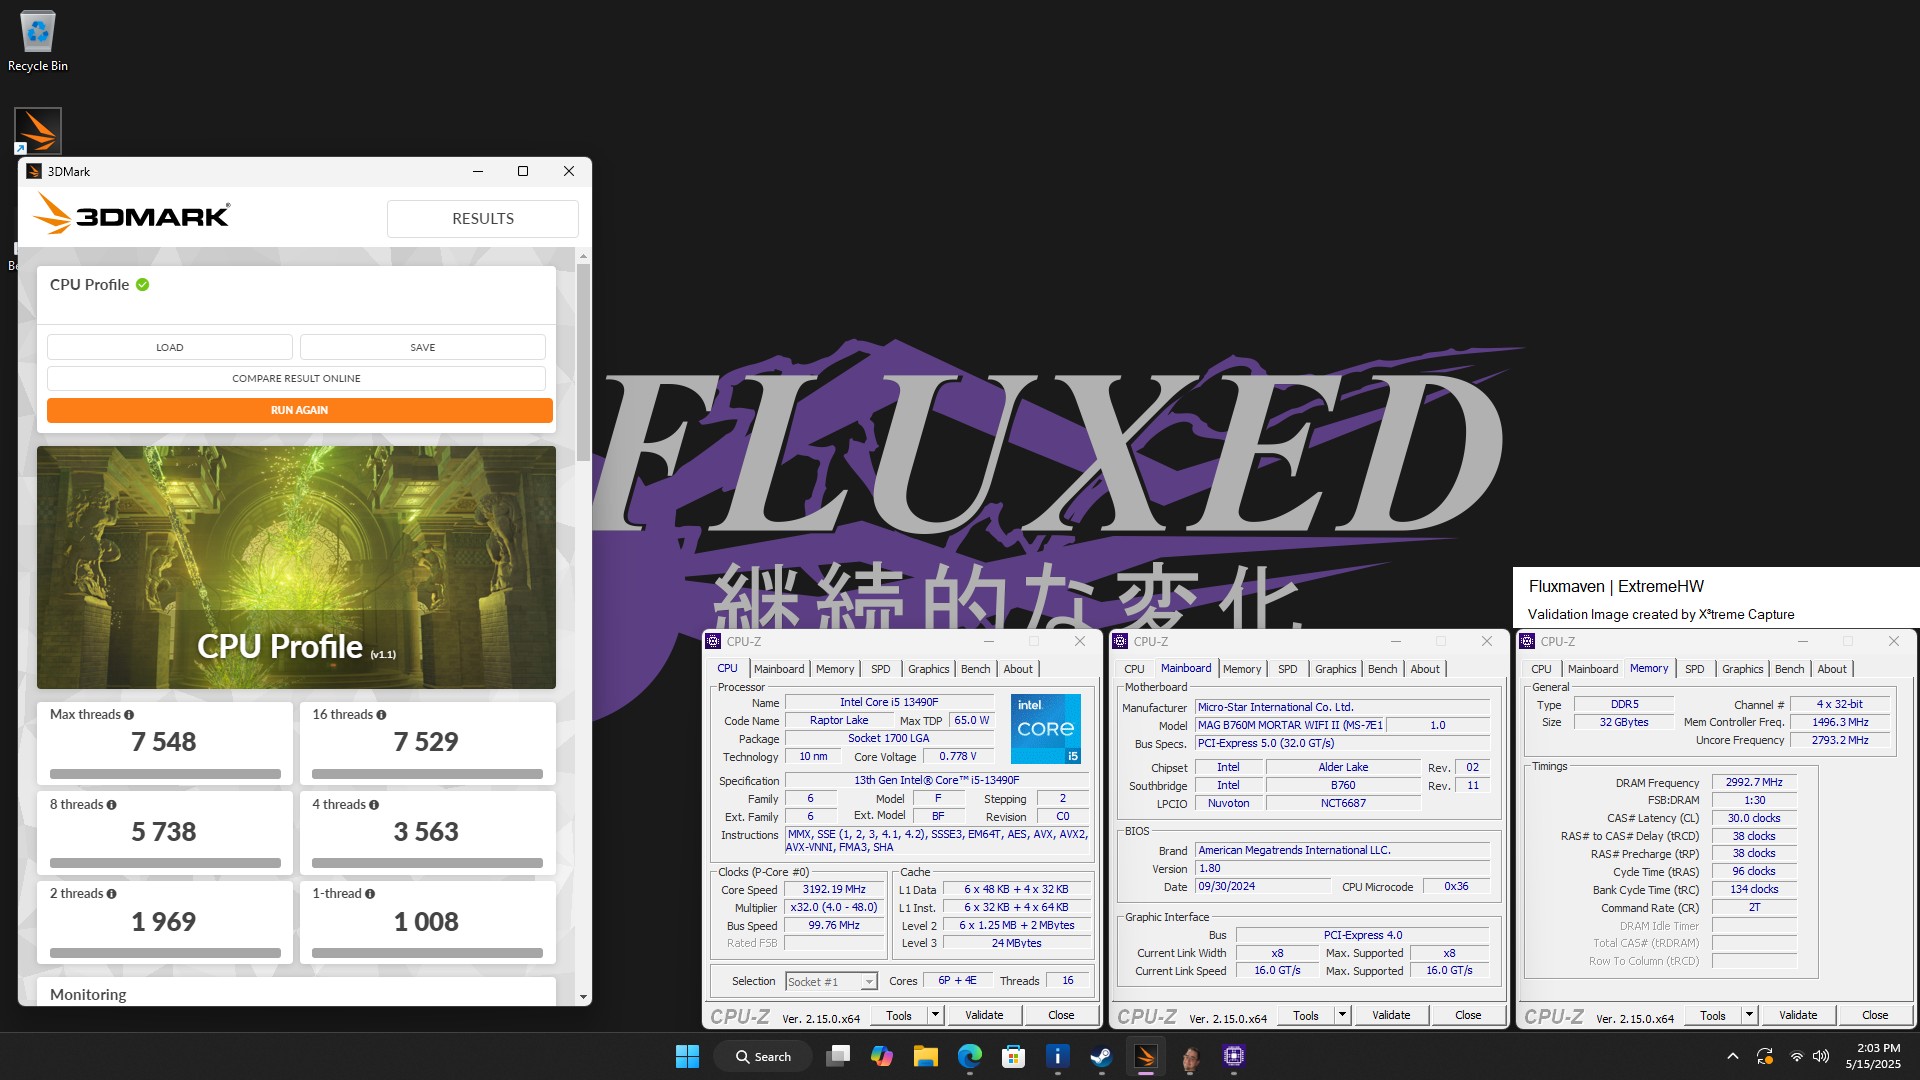Click the 3DMark vertical scrollbar thumb
The height and width of the screenshot is (1080, 1920).
[x=583, y=362]
